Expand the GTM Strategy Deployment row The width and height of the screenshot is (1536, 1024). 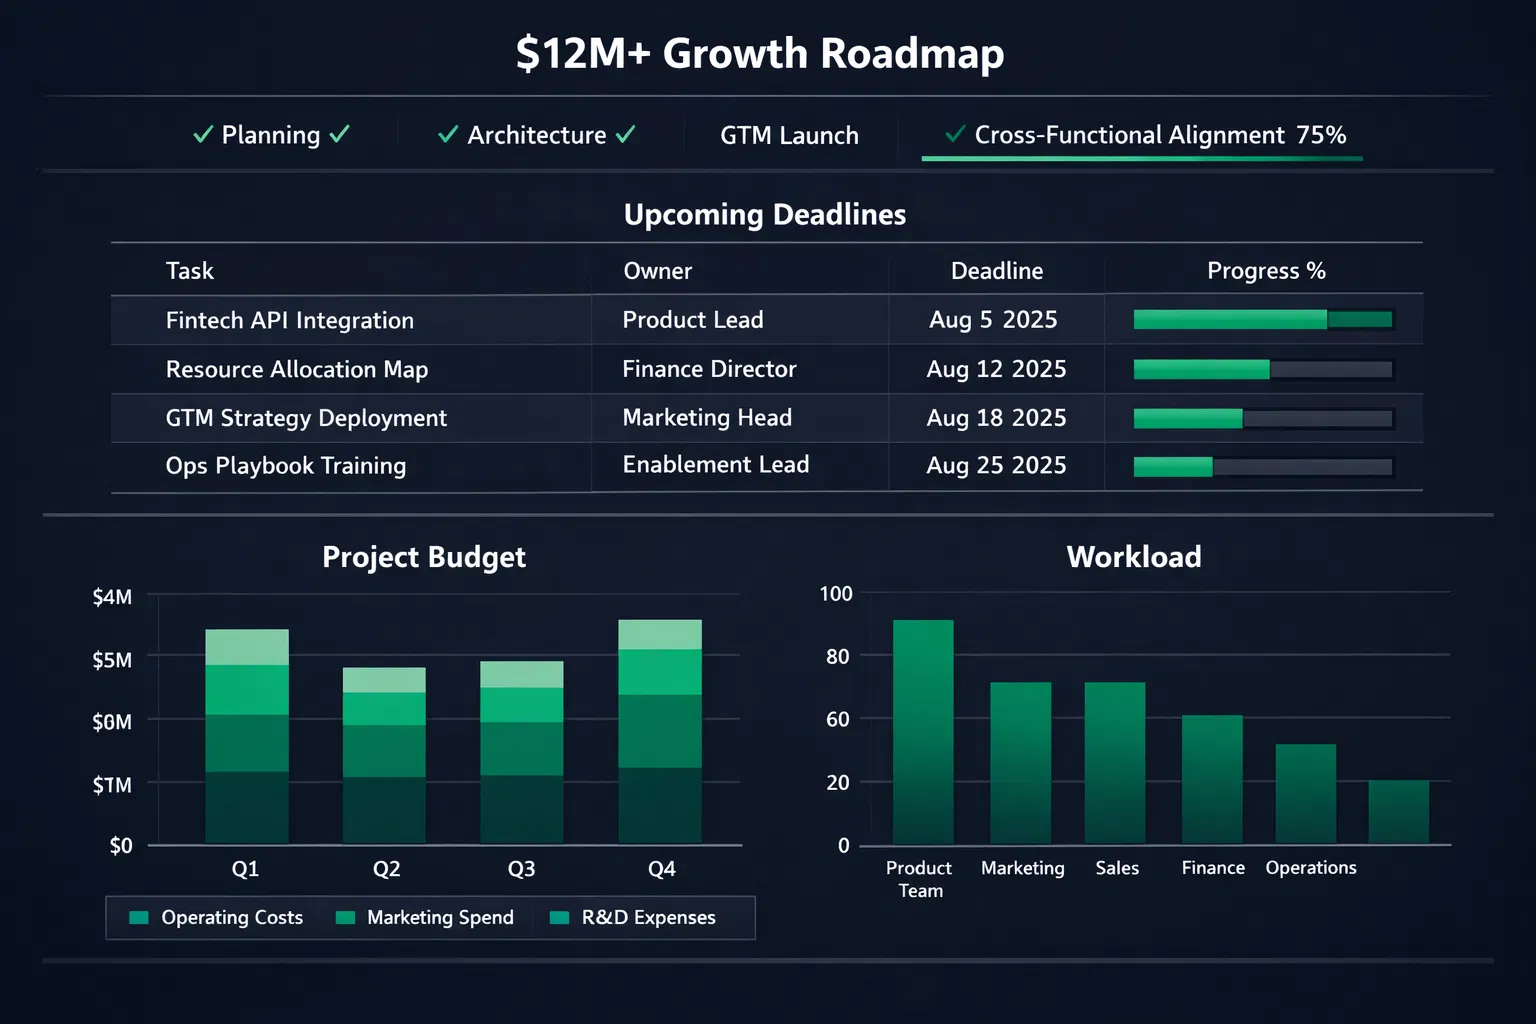(307, 418)
